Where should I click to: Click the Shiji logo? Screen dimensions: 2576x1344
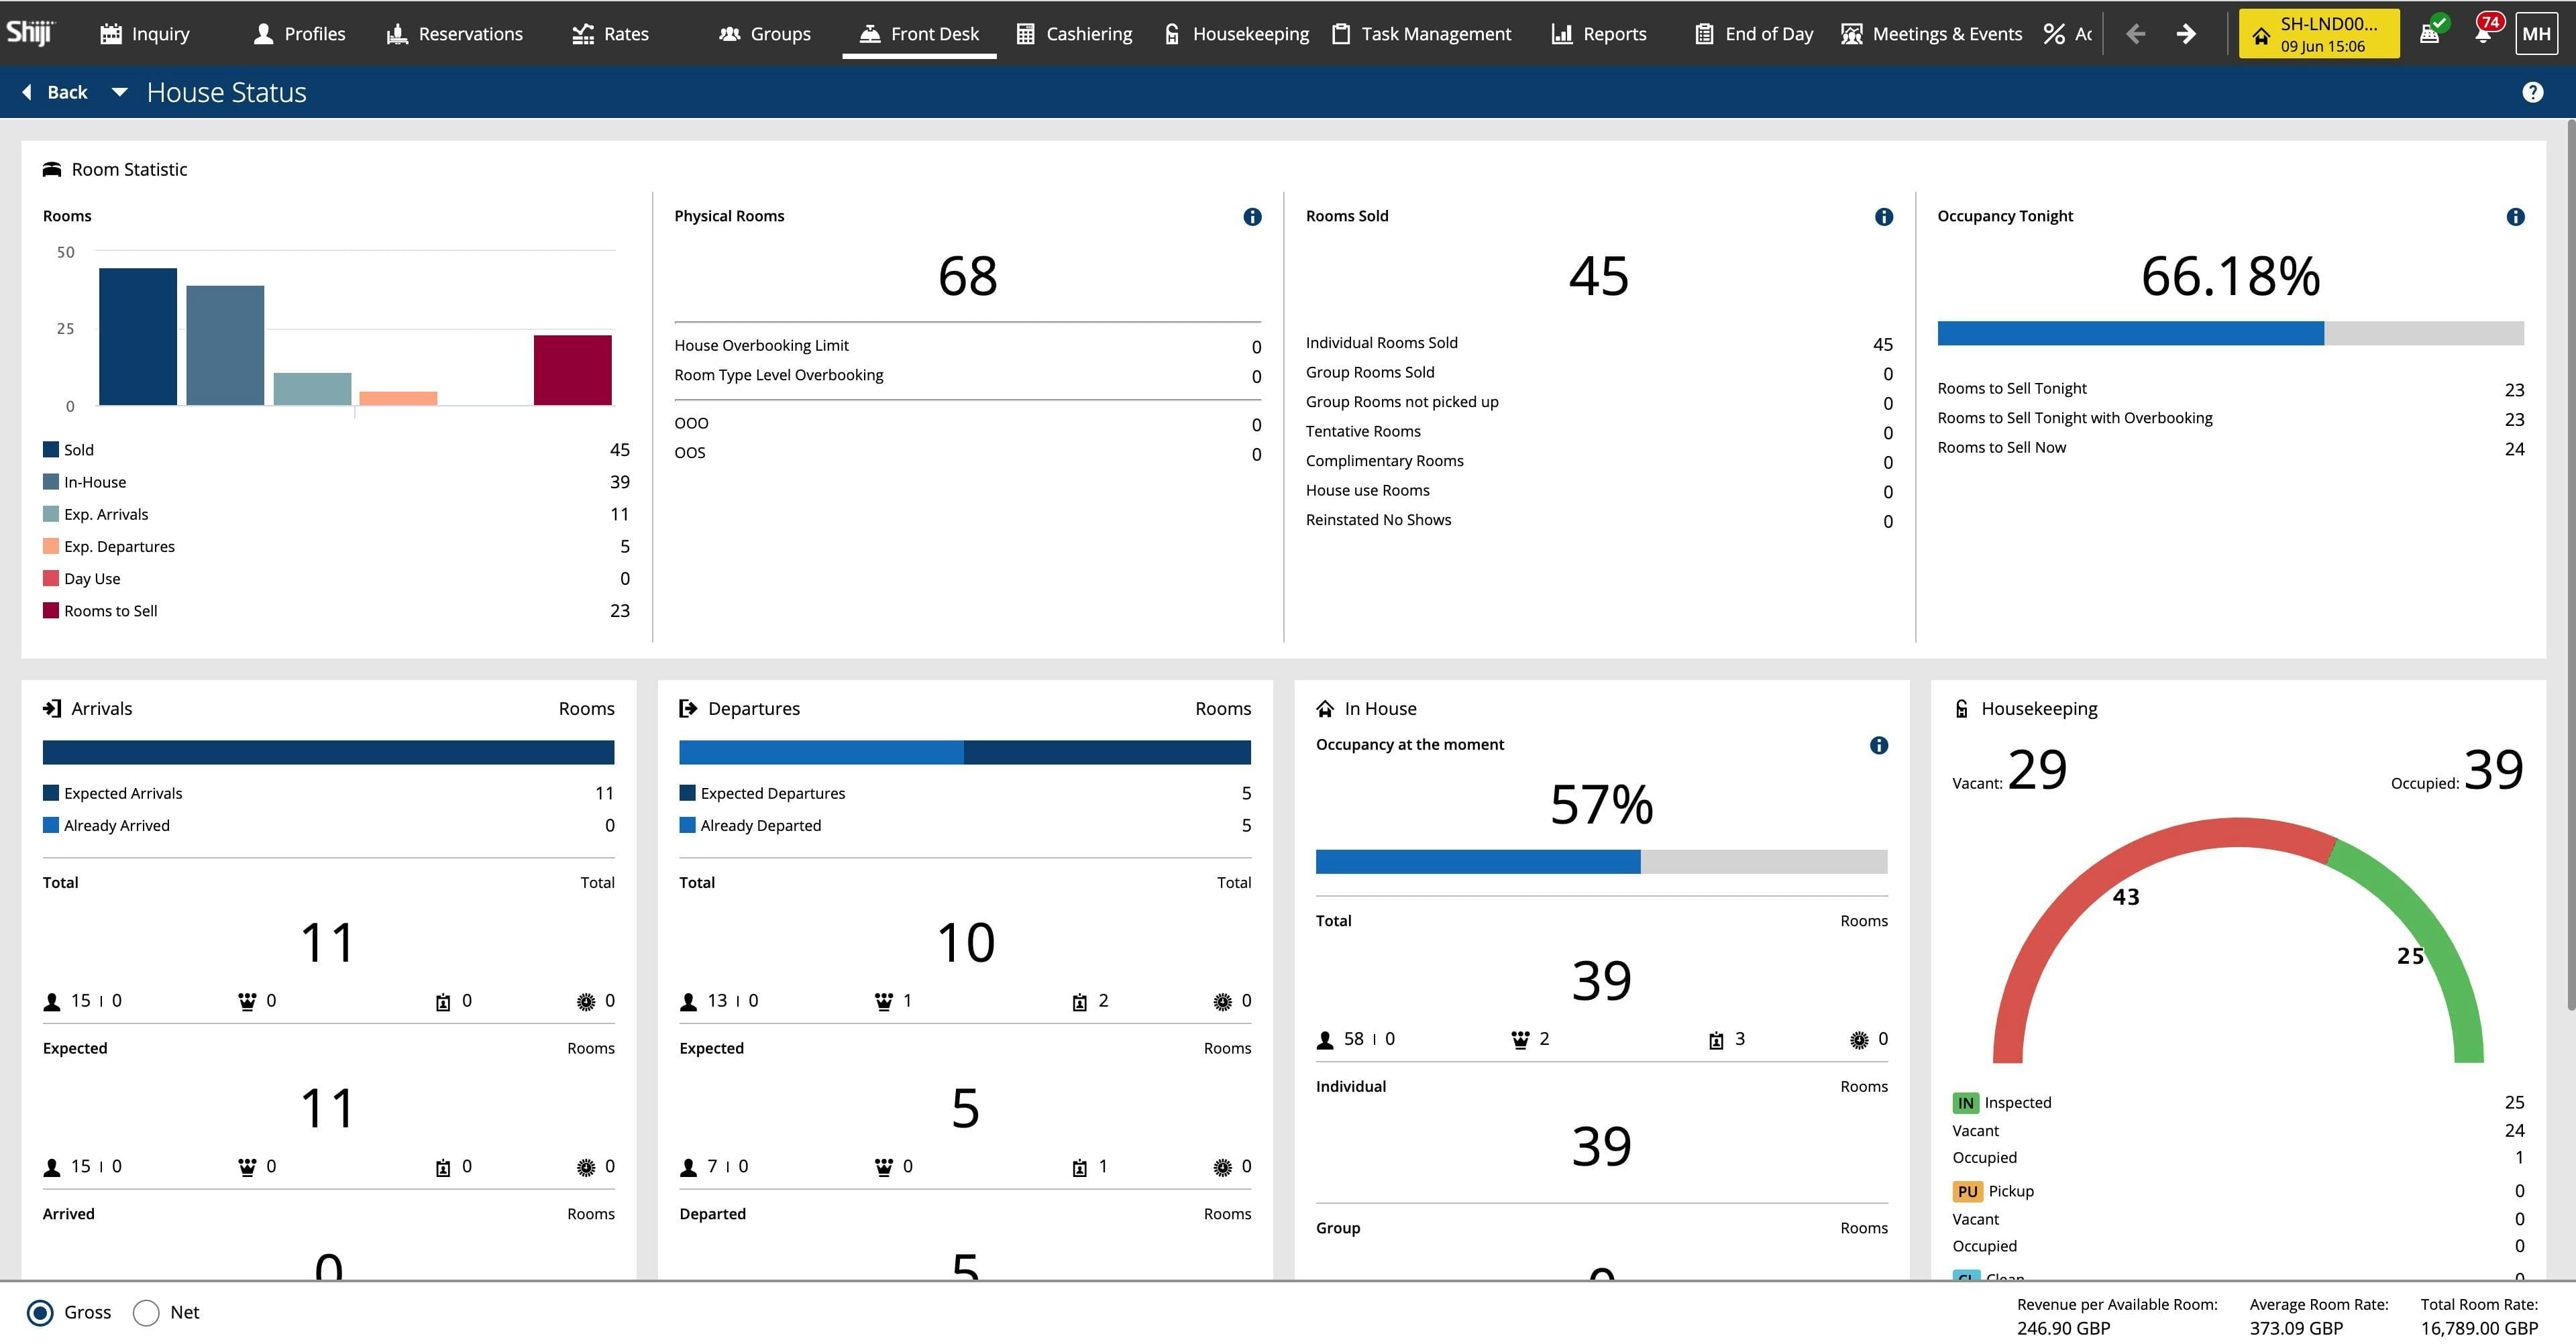click(30, 33)
